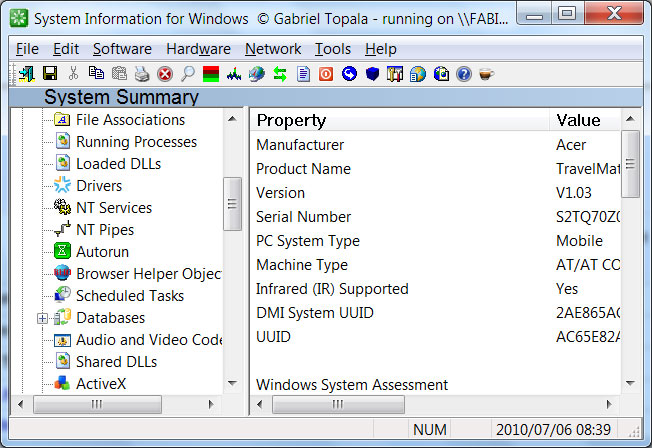Click the coffee cup icon
Image resolution: width=652 pixels, height=448 pixels.
point(486,74)
